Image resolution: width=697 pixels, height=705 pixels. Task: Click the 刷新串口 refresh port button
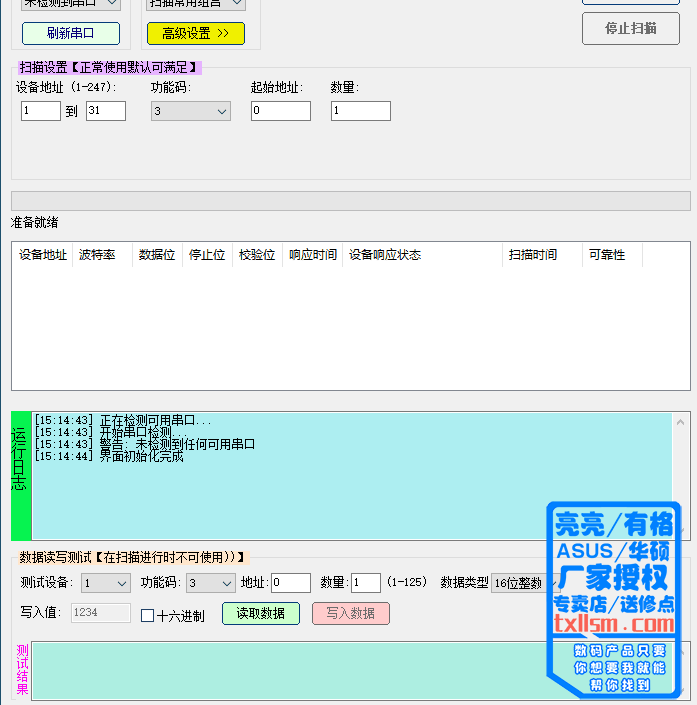70,33
